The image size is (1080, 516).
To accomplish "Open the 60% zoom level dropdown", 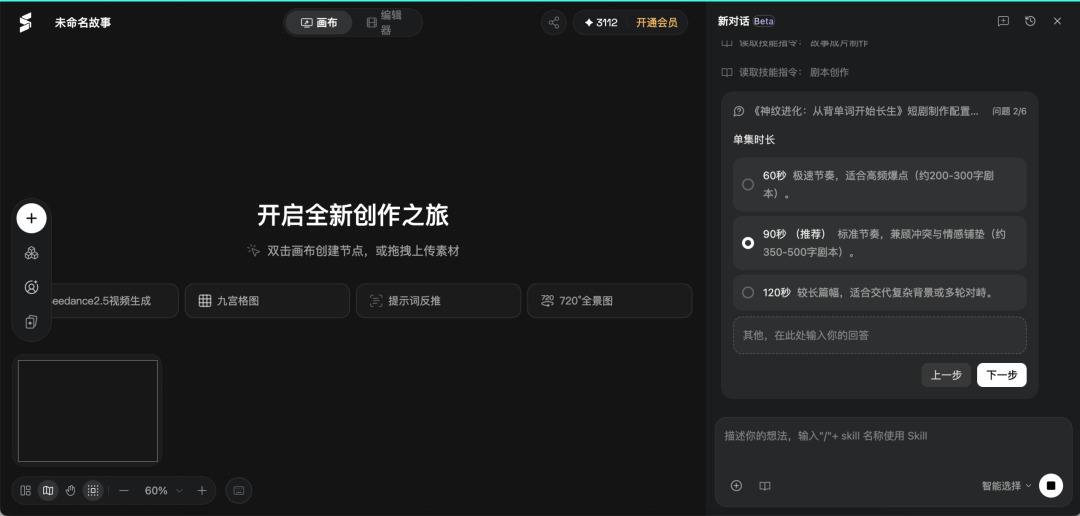I will point(163,491).
